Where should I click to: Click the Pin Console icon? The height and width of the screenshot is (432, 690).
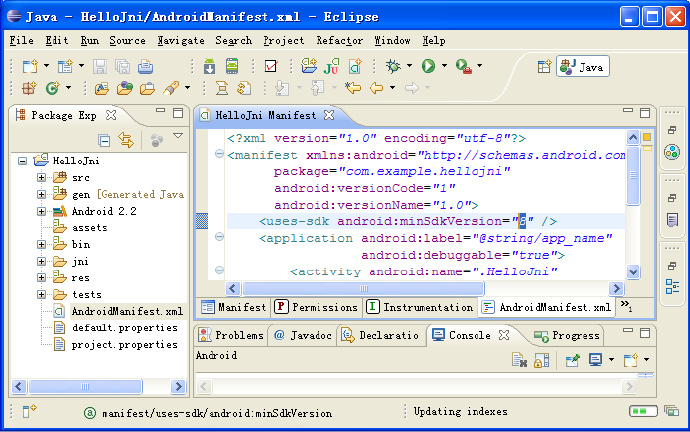point(573,360)
